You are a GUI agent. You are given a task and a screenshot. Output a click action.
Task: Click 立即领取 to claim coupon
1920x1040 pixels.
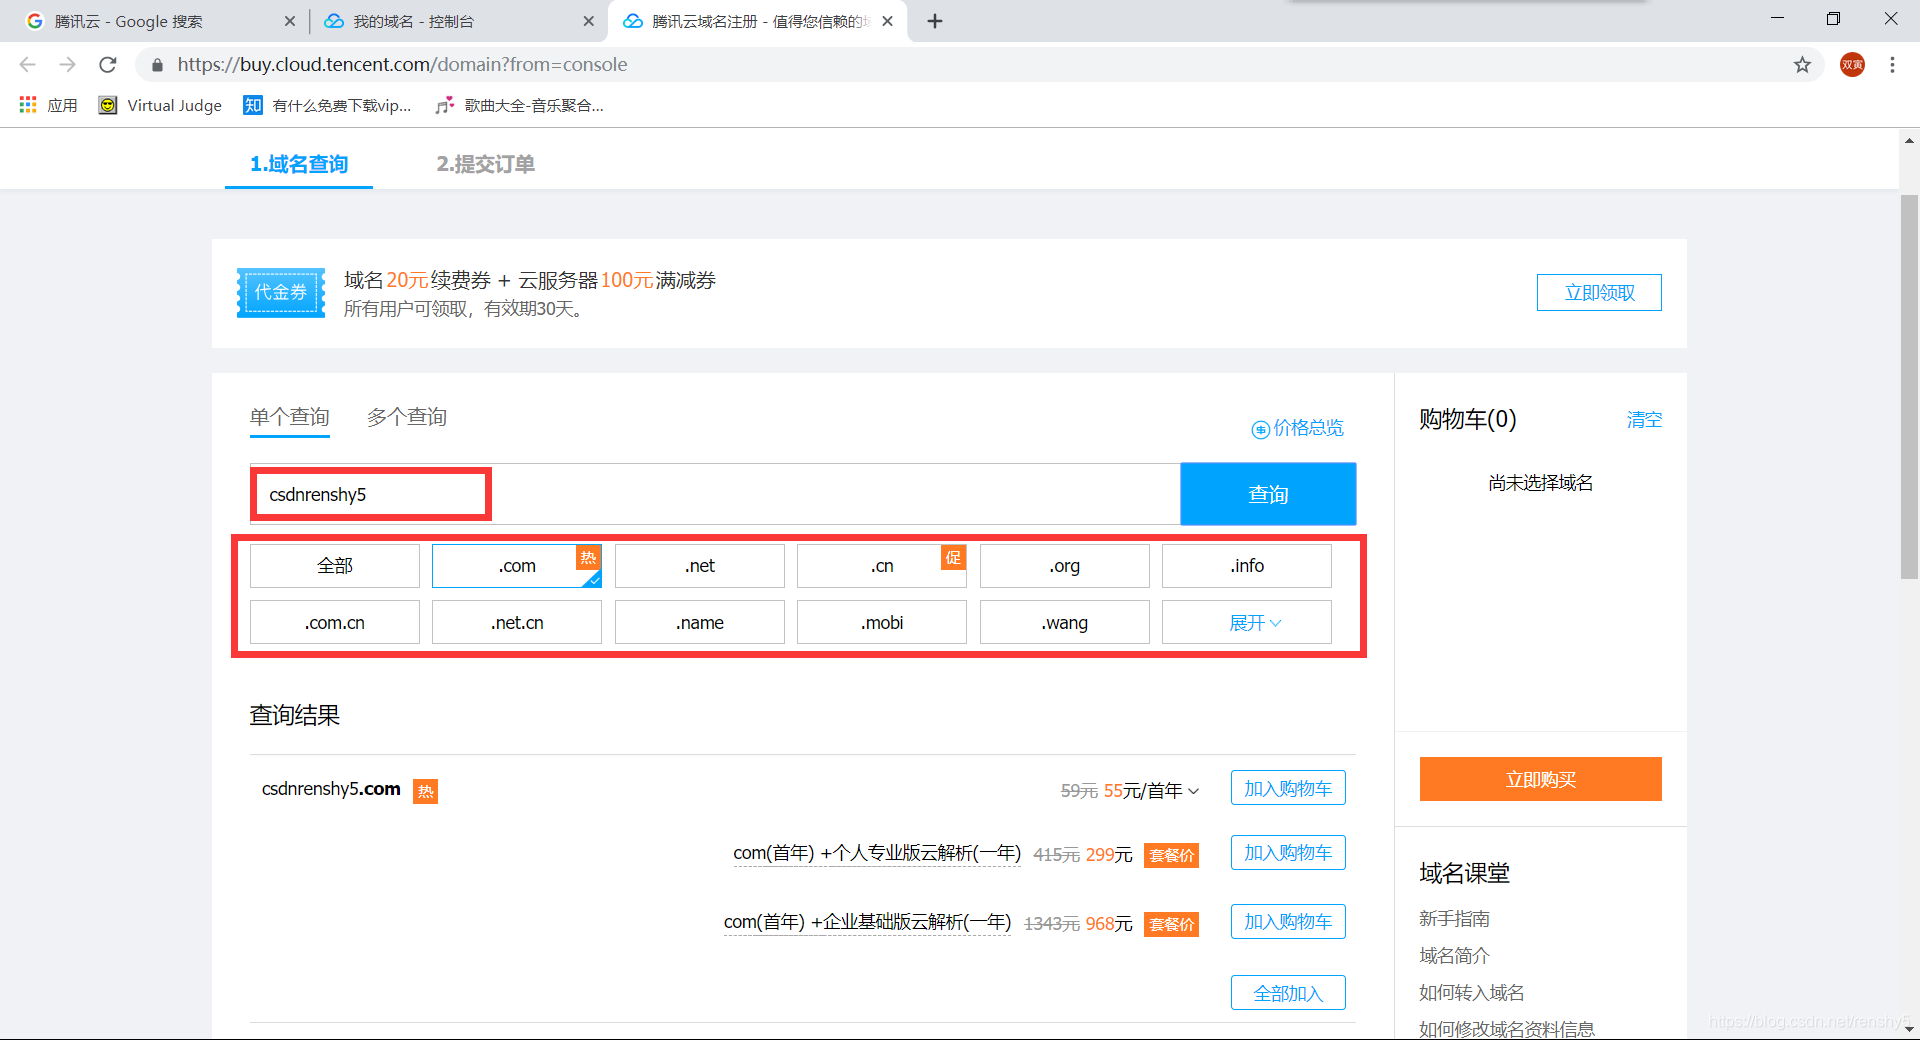(1599, 292)
